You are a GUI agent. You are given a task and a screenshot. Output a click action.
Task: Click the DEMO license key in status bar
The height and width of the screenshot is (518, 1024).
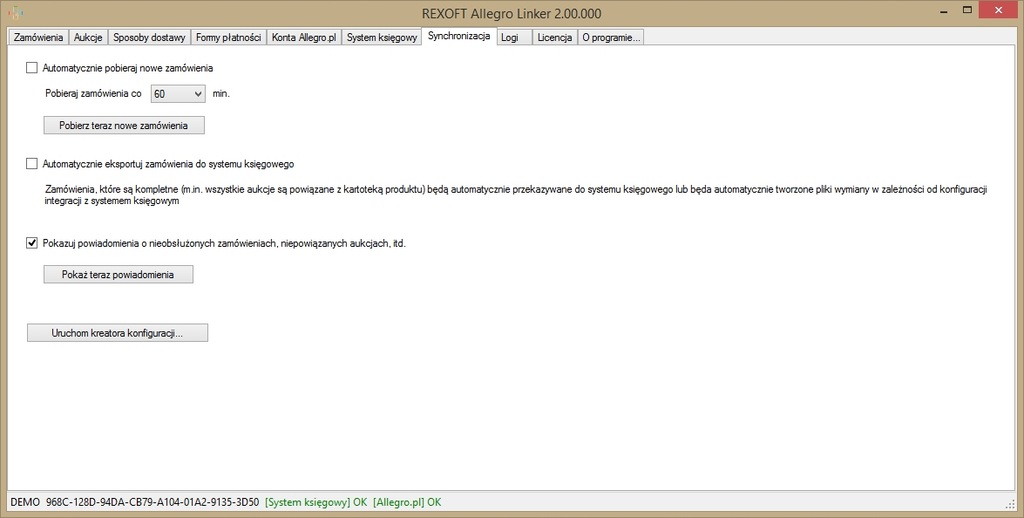click(135, 502)
